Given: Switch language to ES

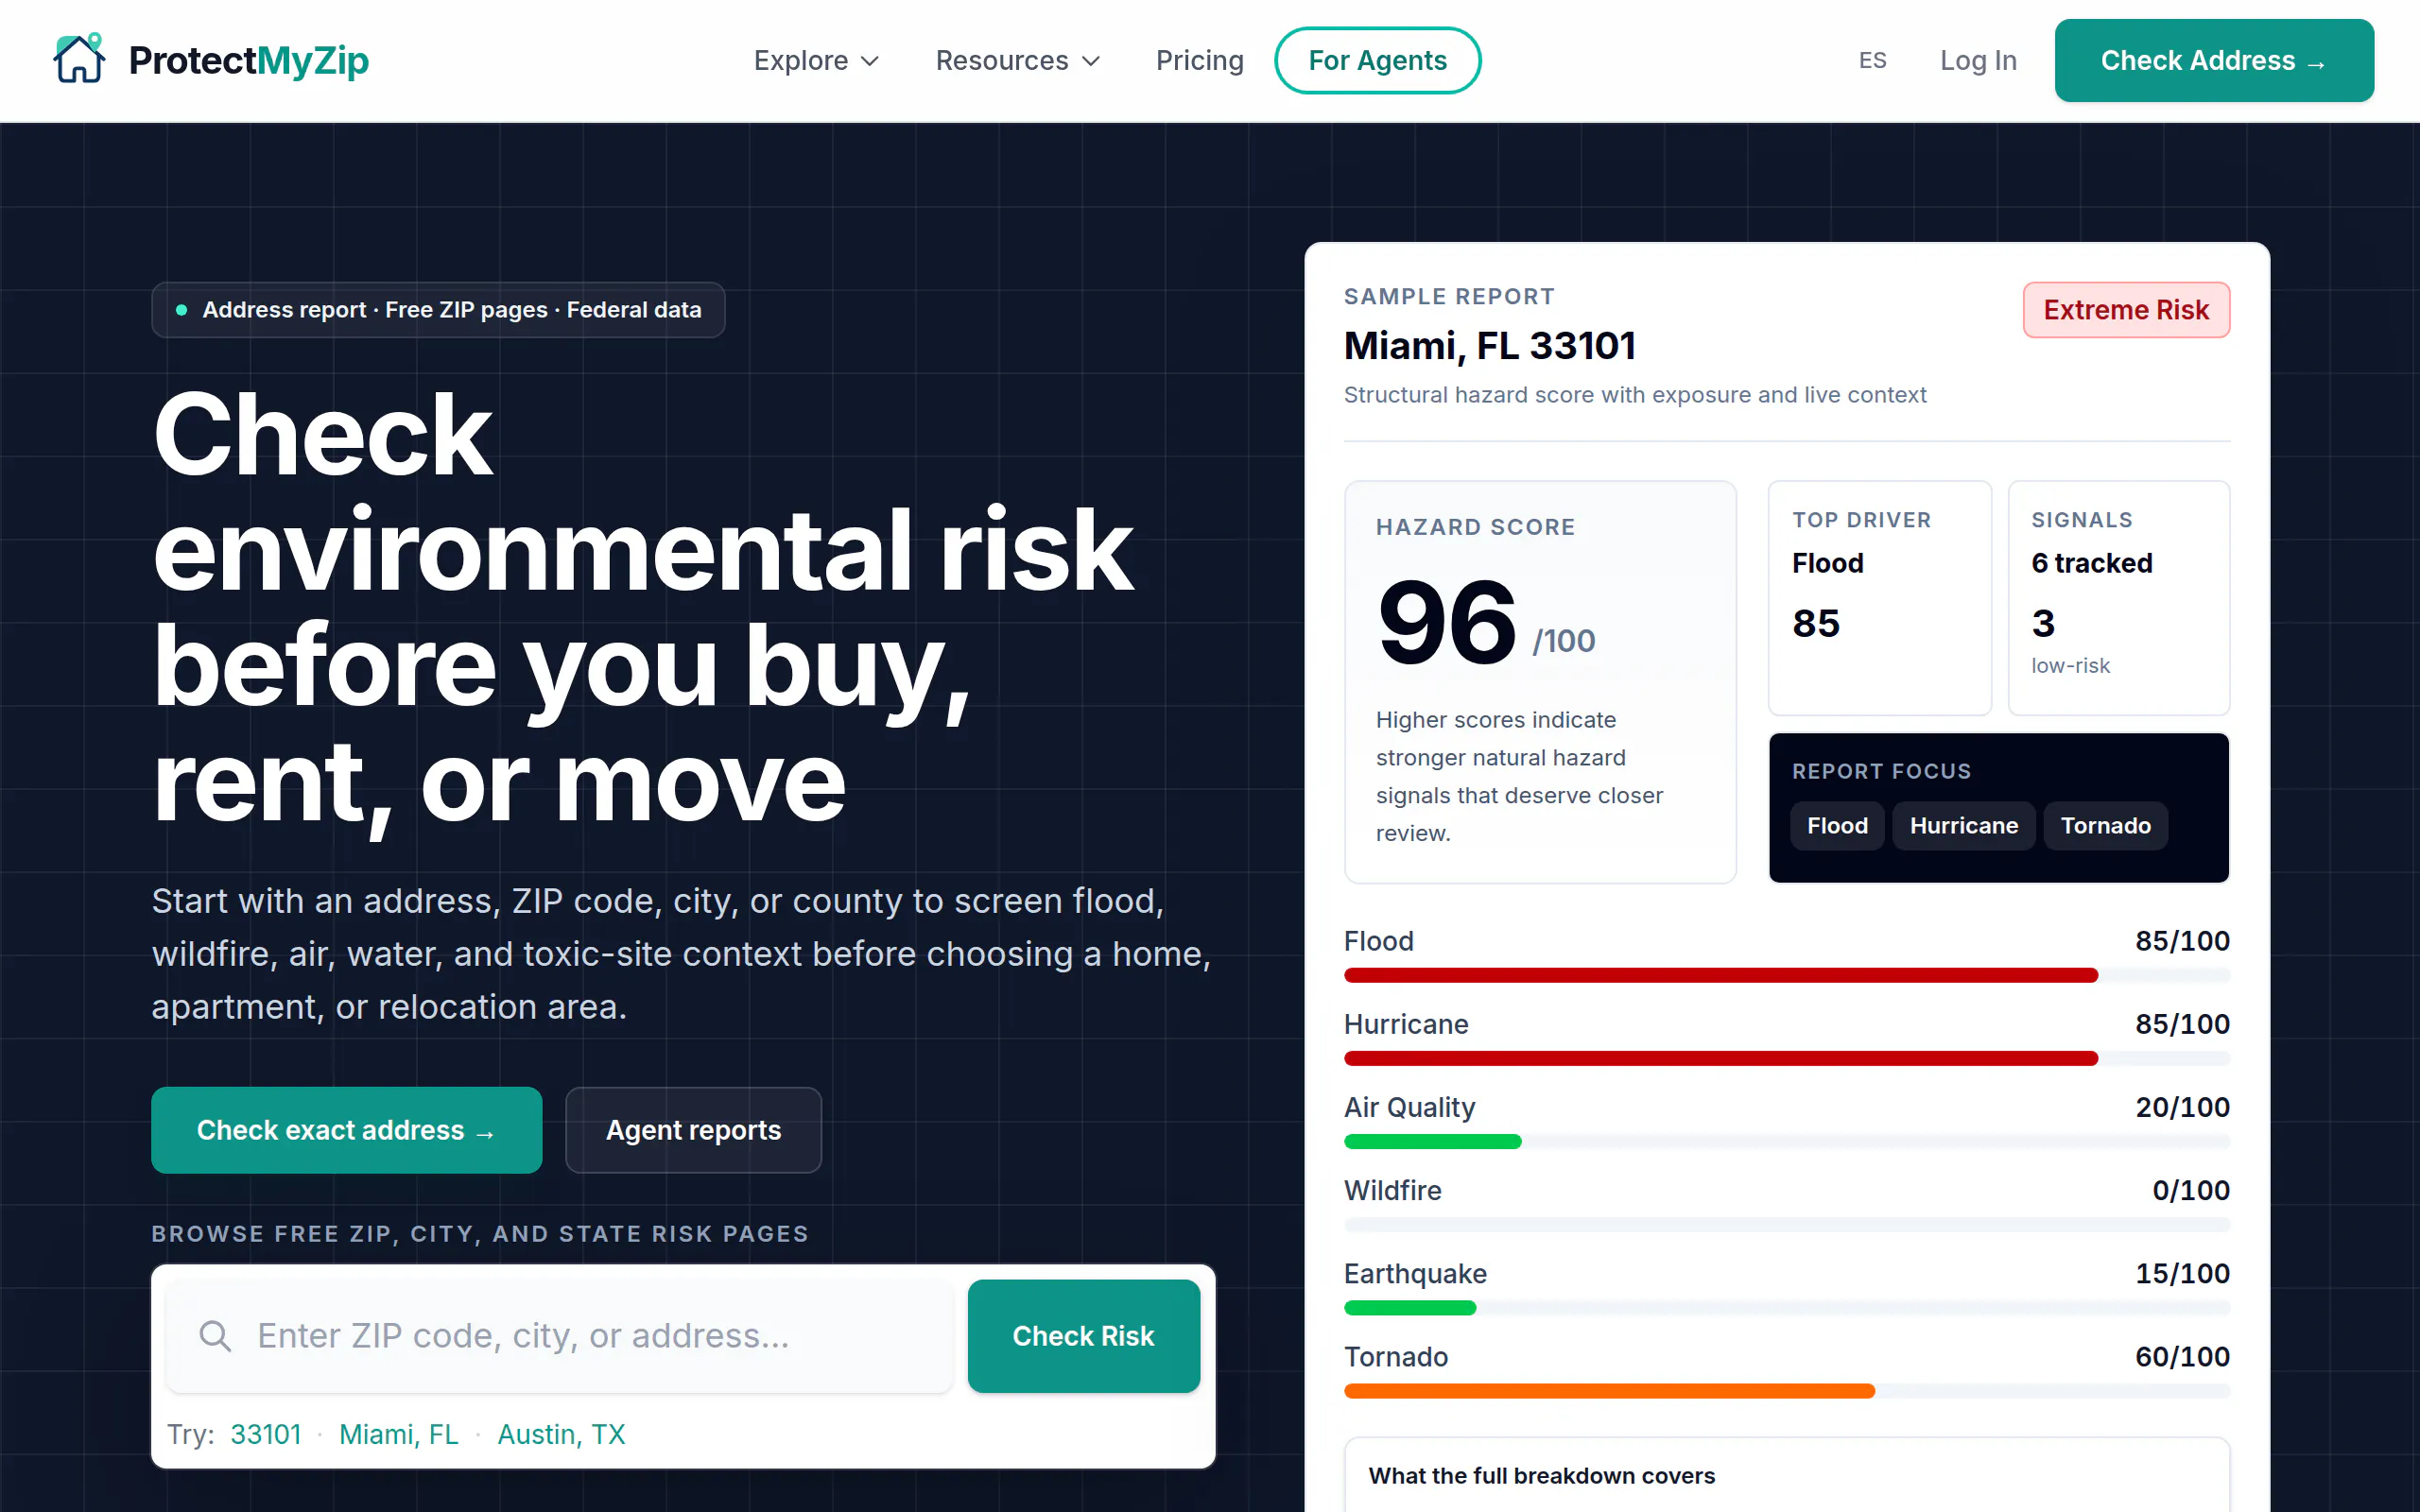Looking at the screenshot, I should (1872, 61).
